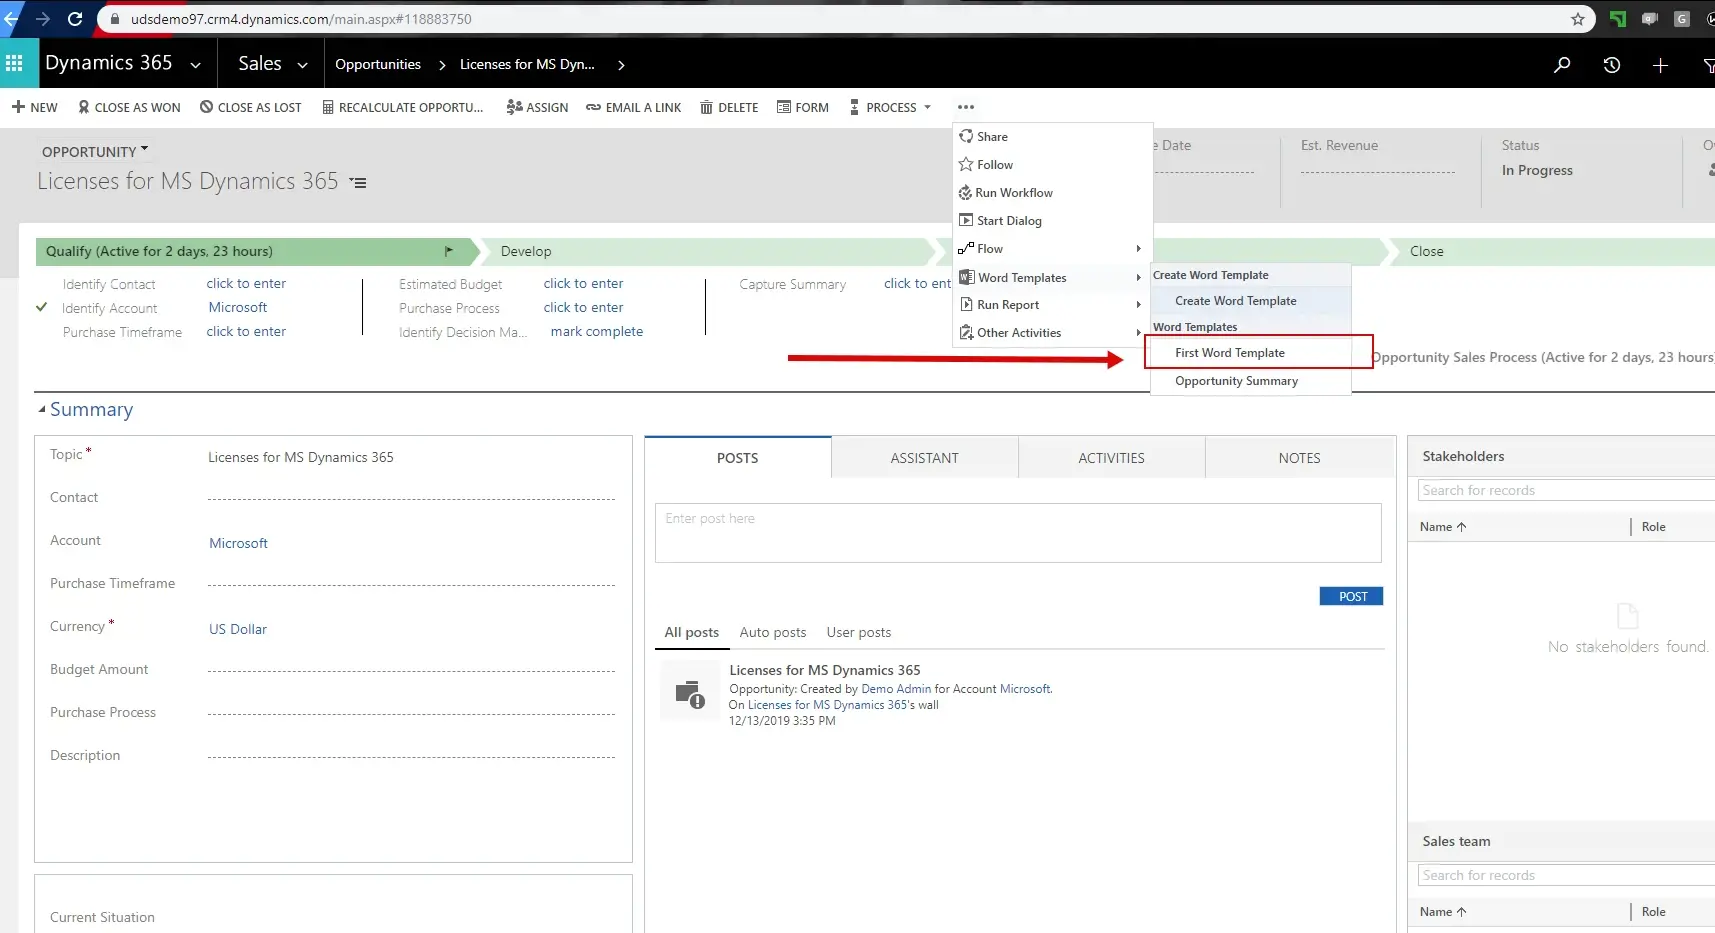Screen dimensions: 1715x933
Task: Click Sales team search for records field
Action: tap(1566, 875)
